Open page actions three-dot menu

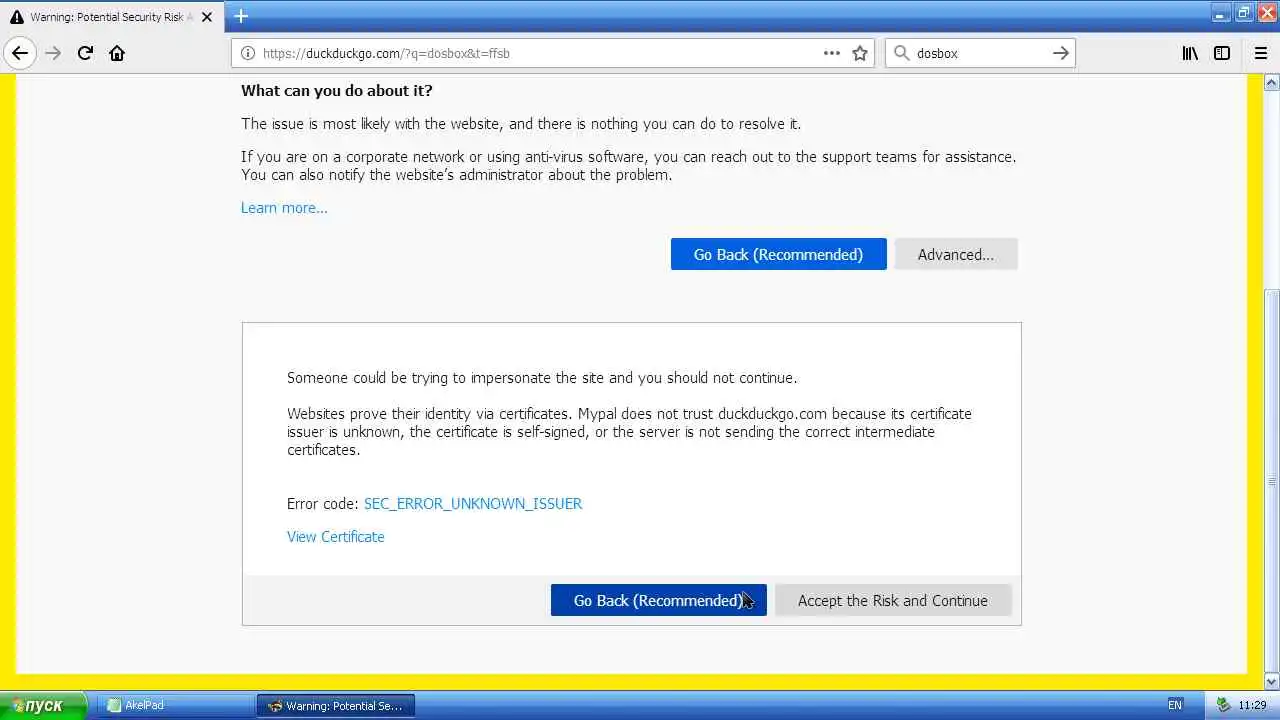pos(832,53)
